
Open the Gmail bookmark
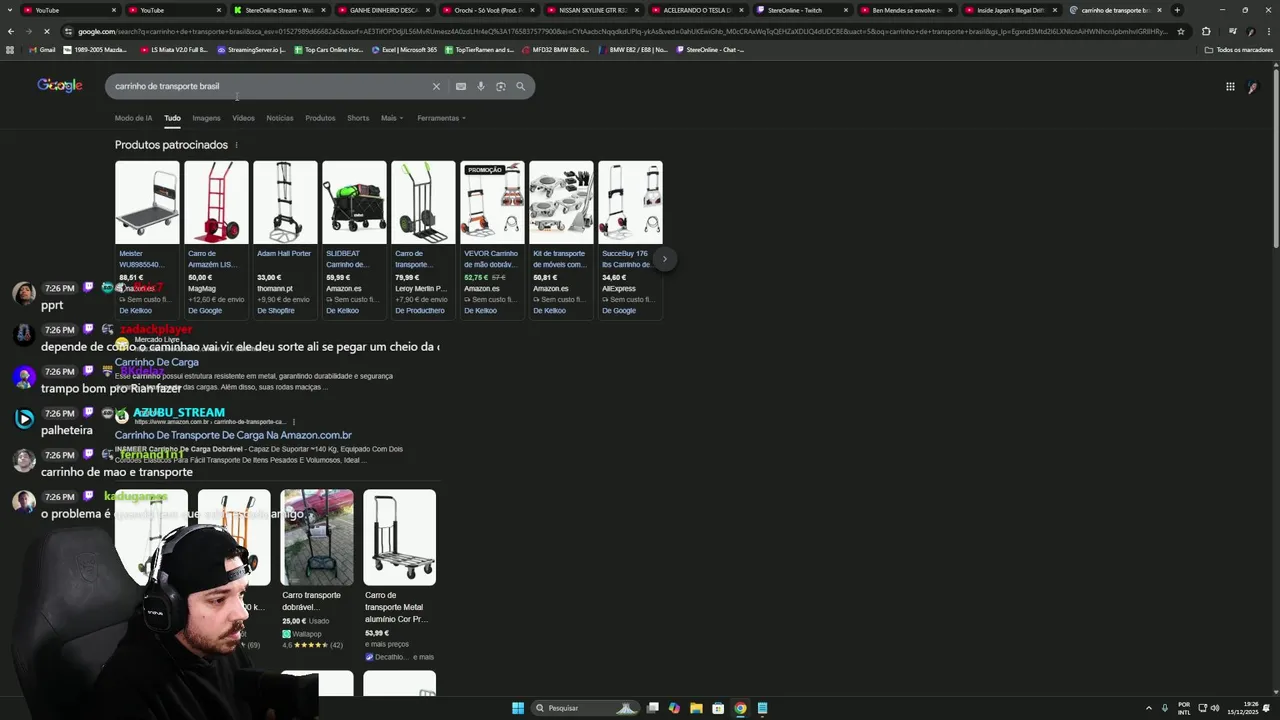coord(41,49)
